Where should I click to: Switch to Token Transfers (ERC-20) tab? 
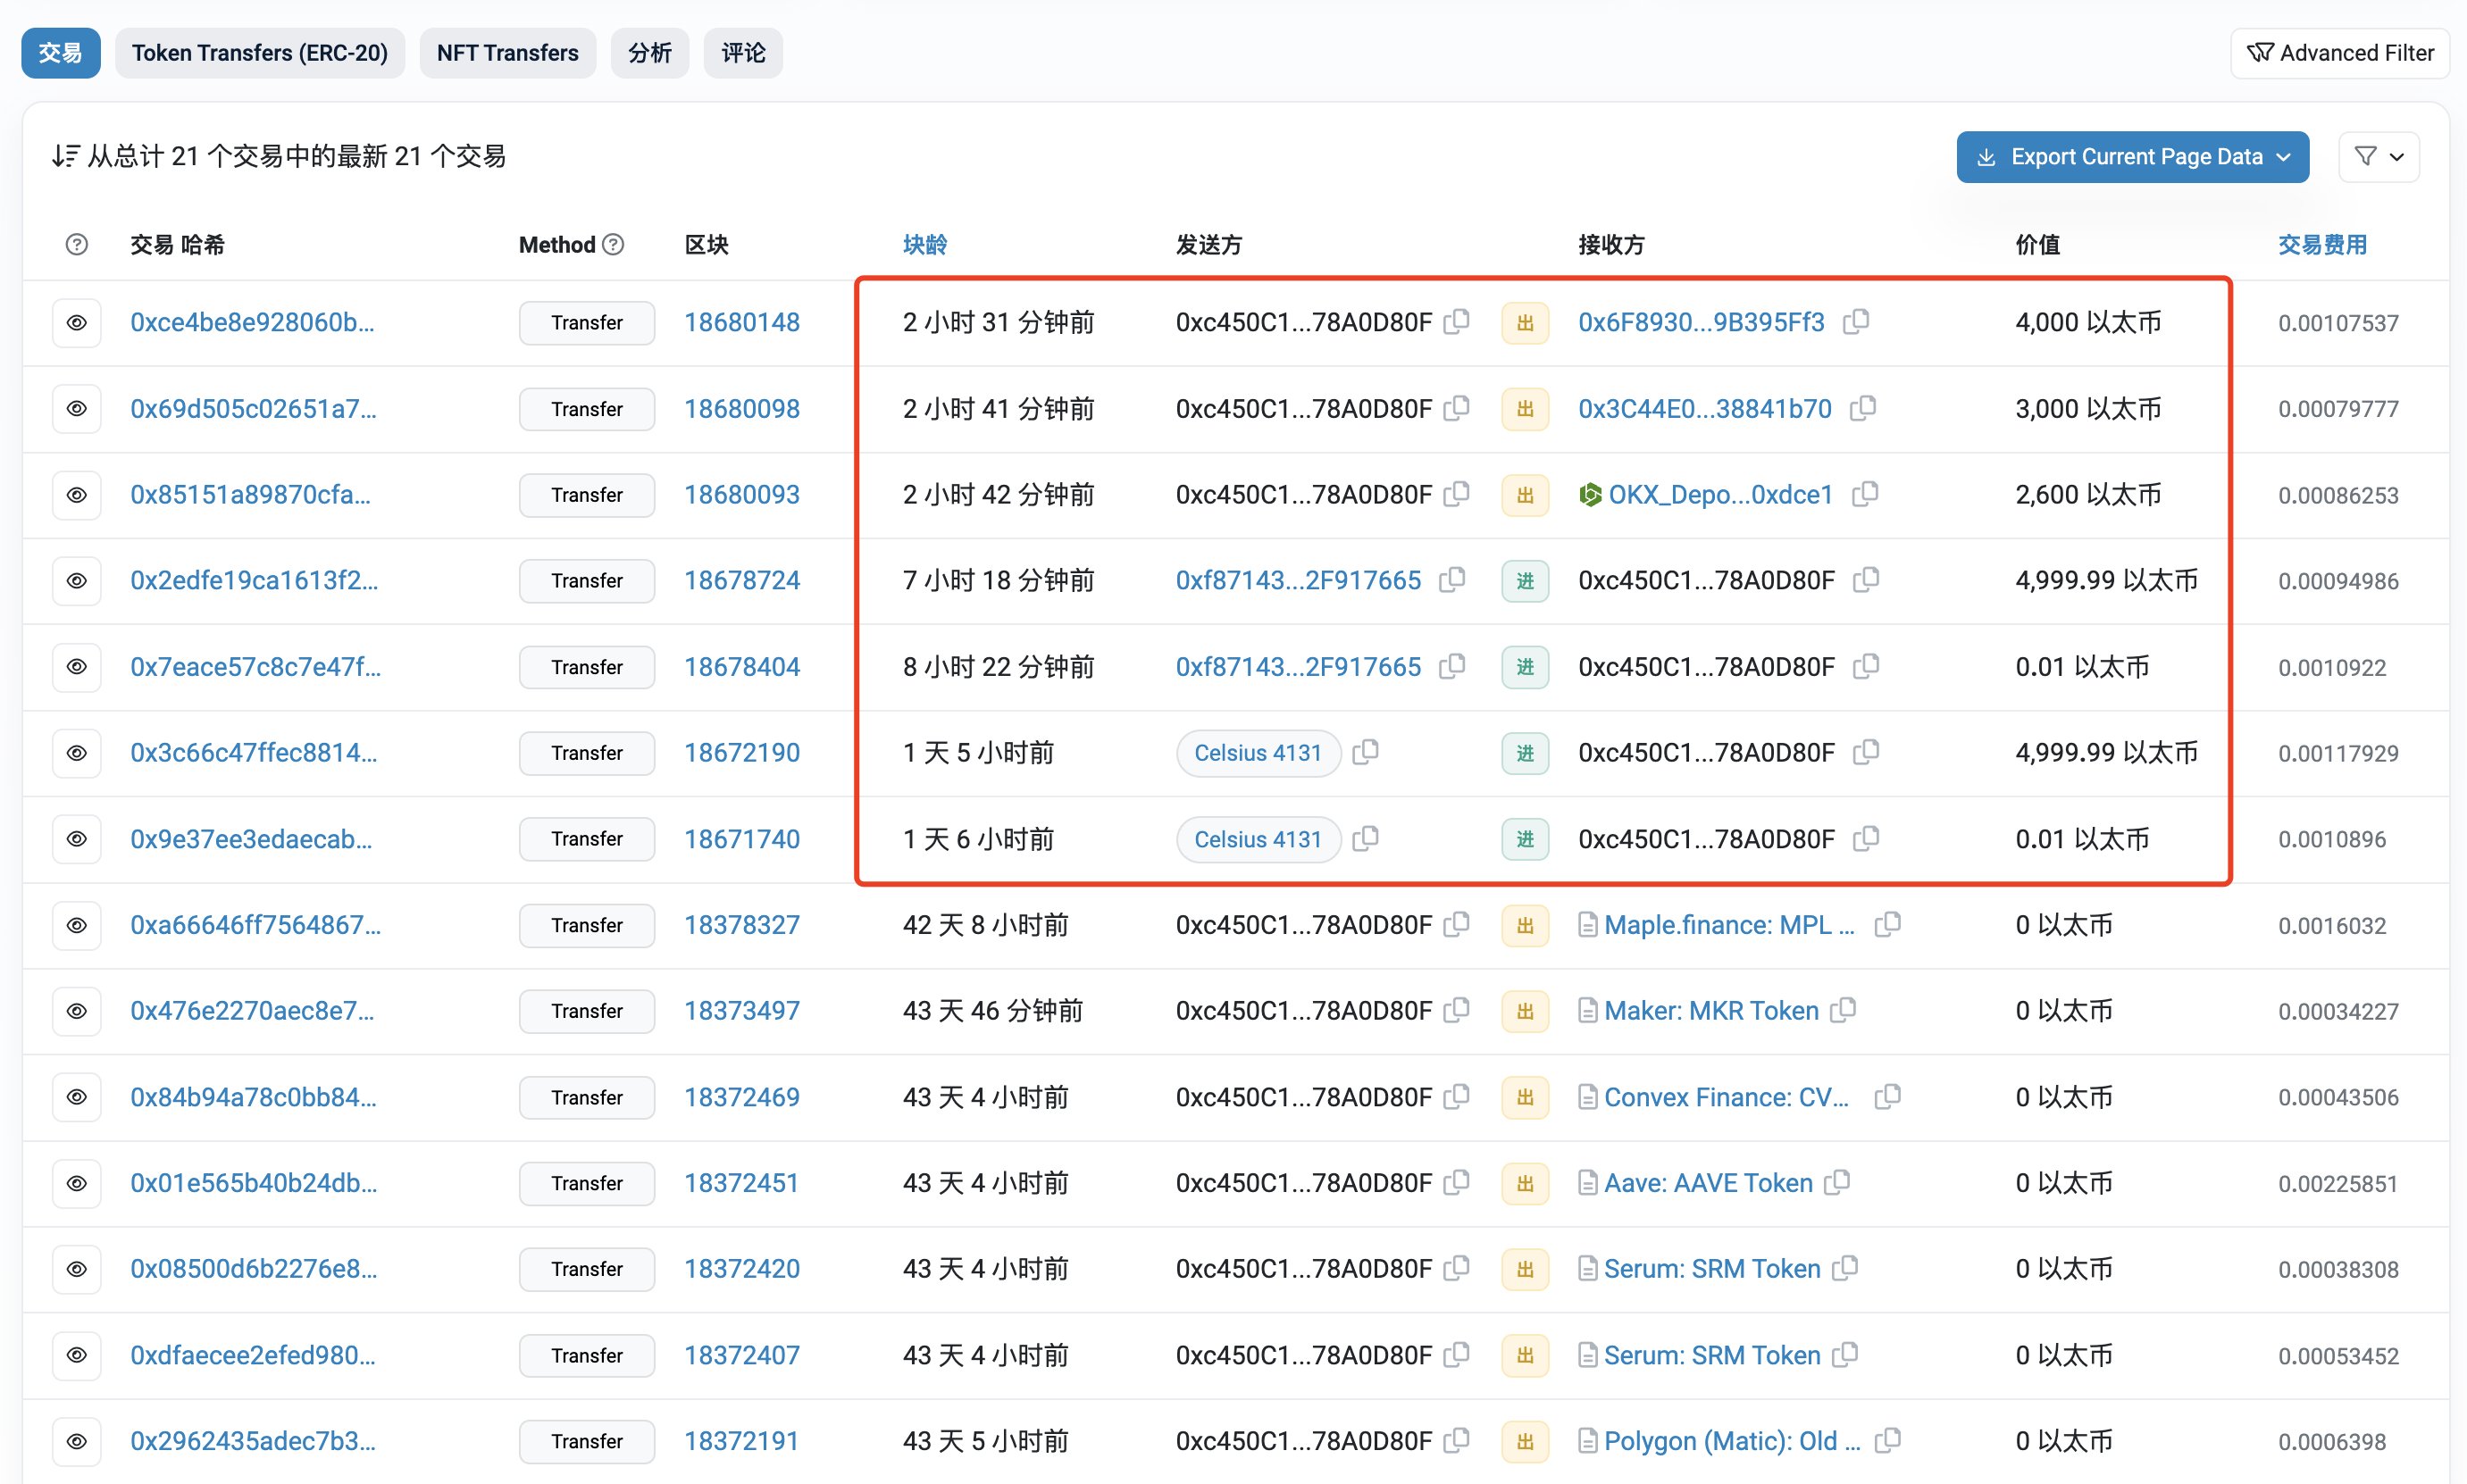tap(260, 53)
